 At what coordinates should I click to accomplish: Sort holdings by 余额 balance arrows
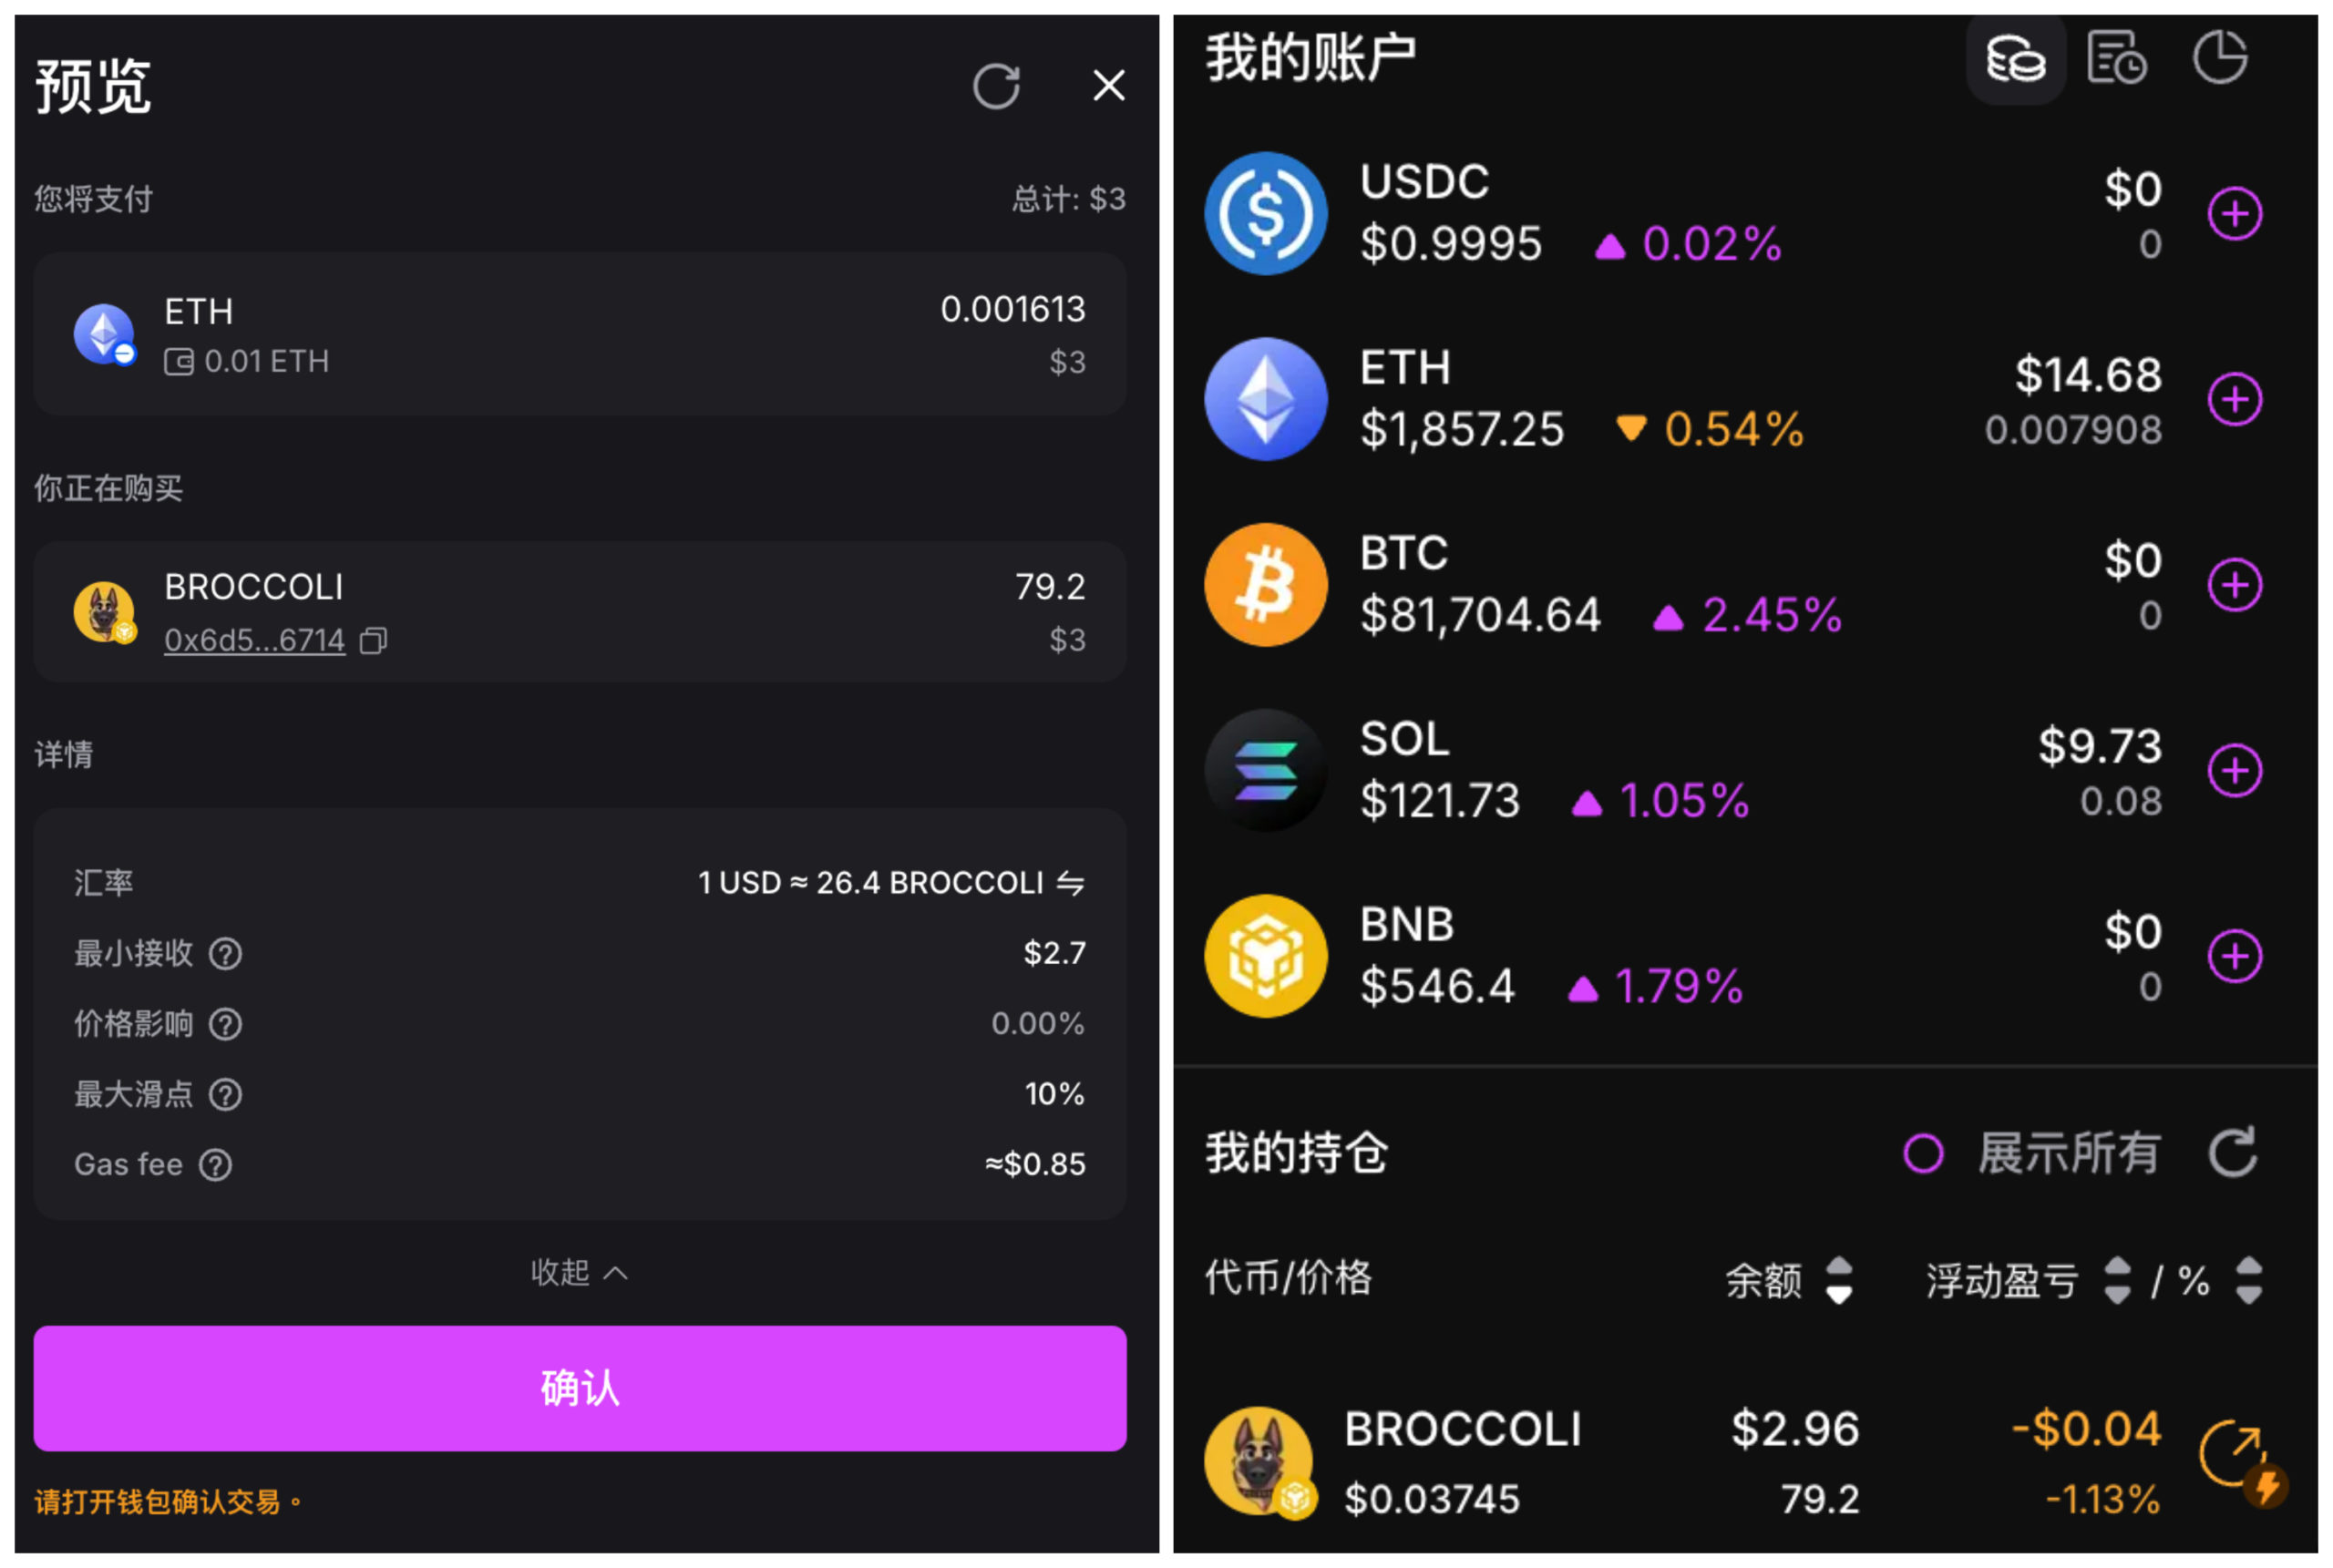(x=1838, y=1280)
